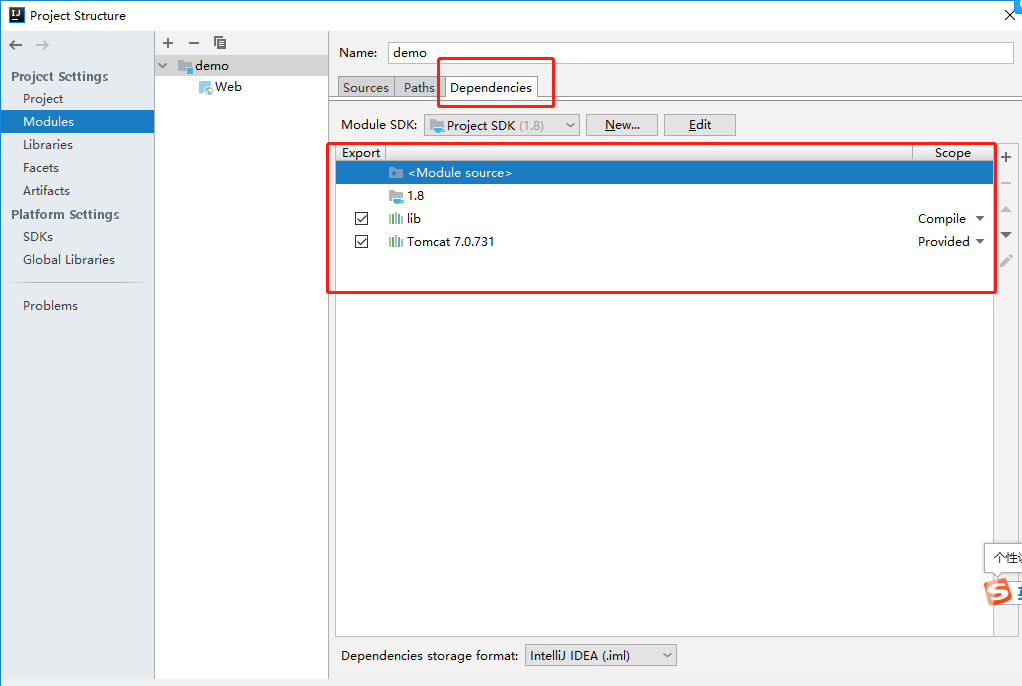
Task: Open dependencies storage format dropdown
Action: [x=601, y=655]
